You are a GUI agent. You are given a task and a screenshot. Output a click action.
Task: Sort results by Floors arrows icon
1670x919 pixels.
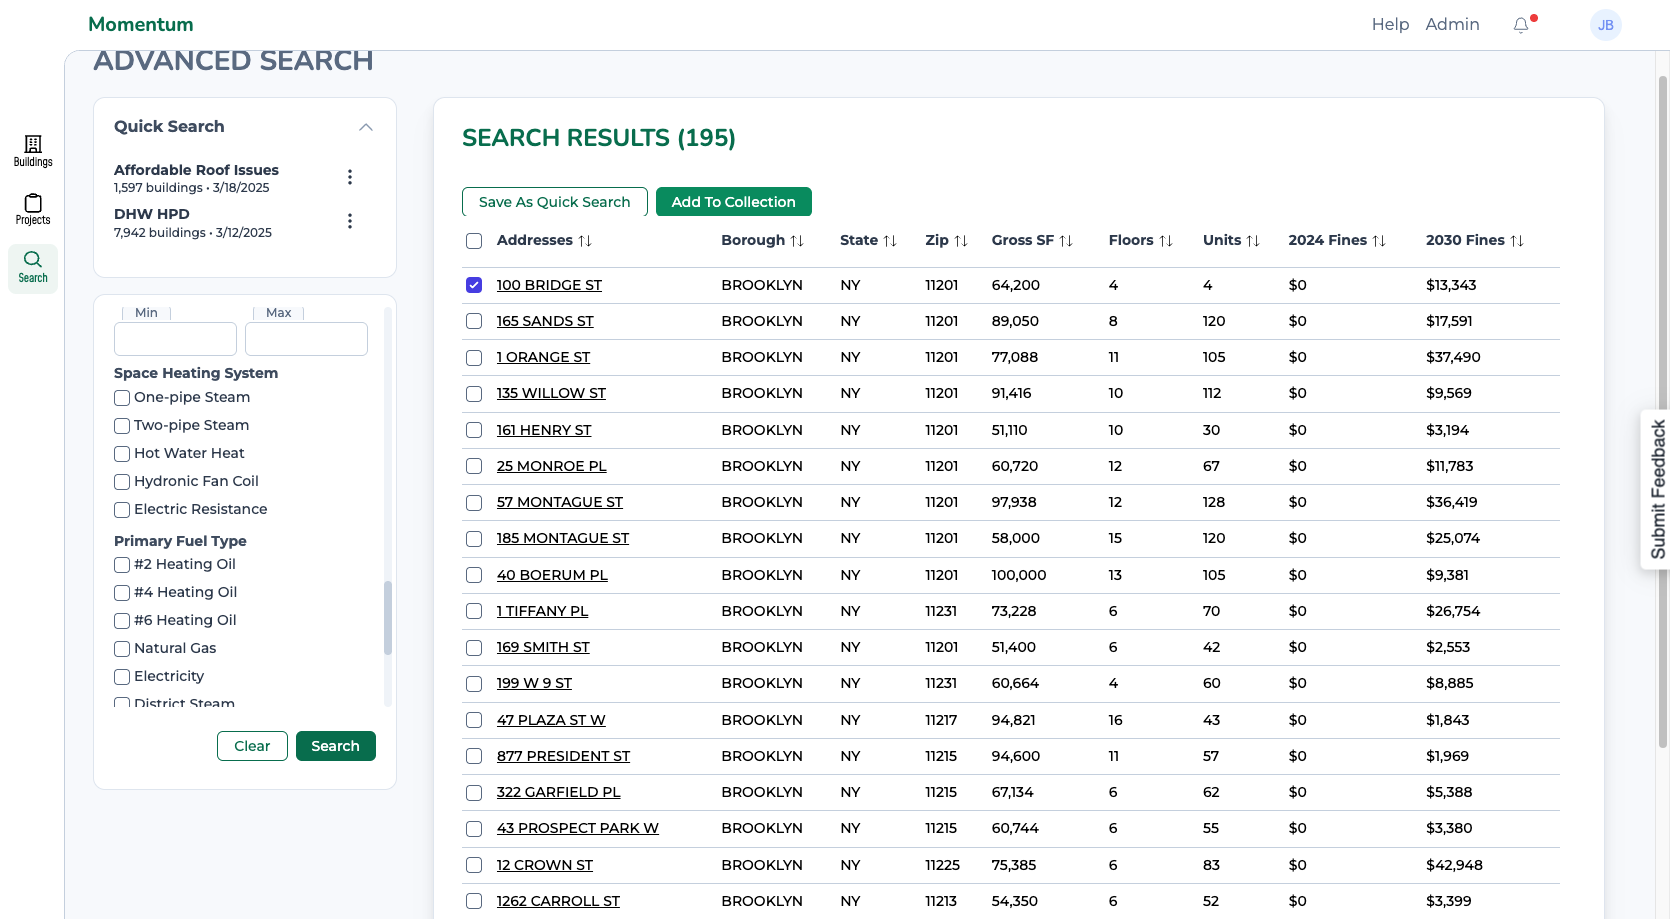1166,241
